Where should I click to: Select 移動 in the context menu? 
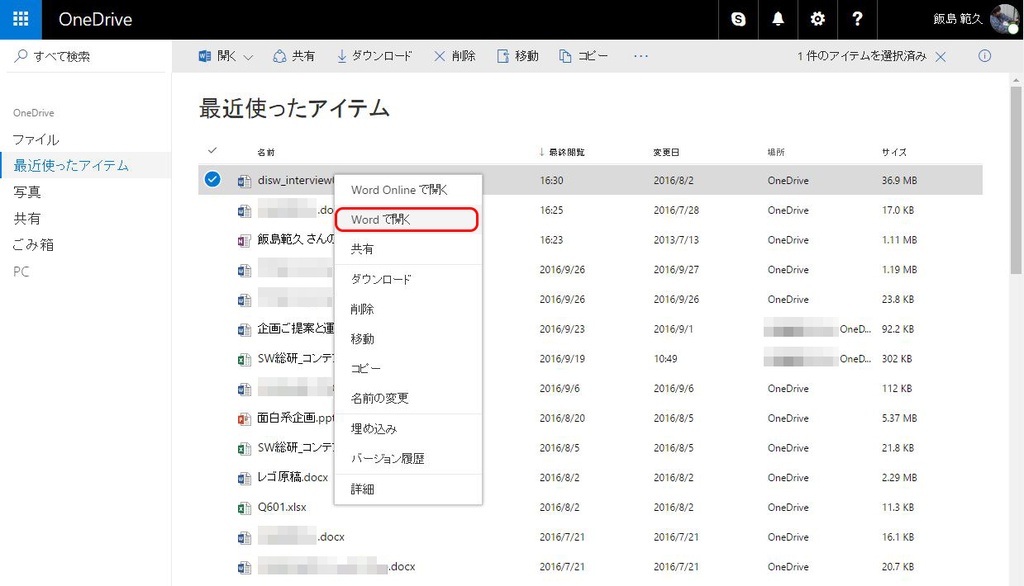[x=408, y=338]
